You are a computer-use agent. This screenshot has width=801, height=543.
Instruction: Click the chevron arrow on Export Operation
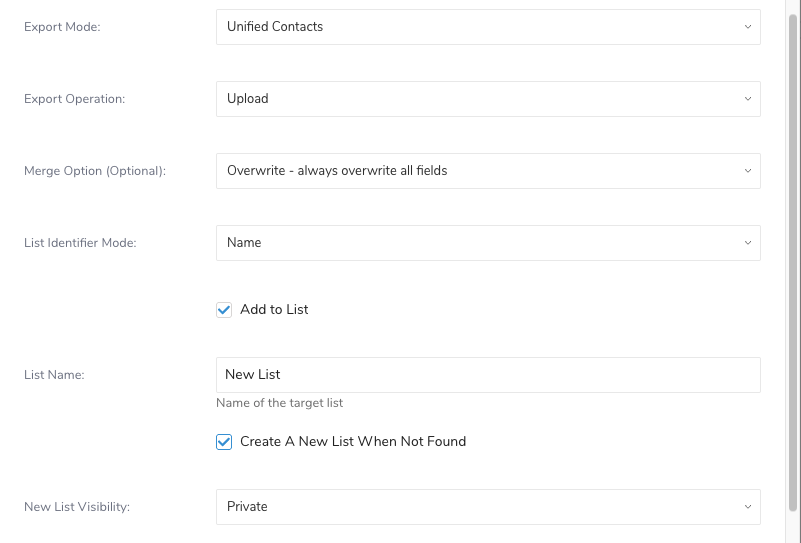click(747, 99)
